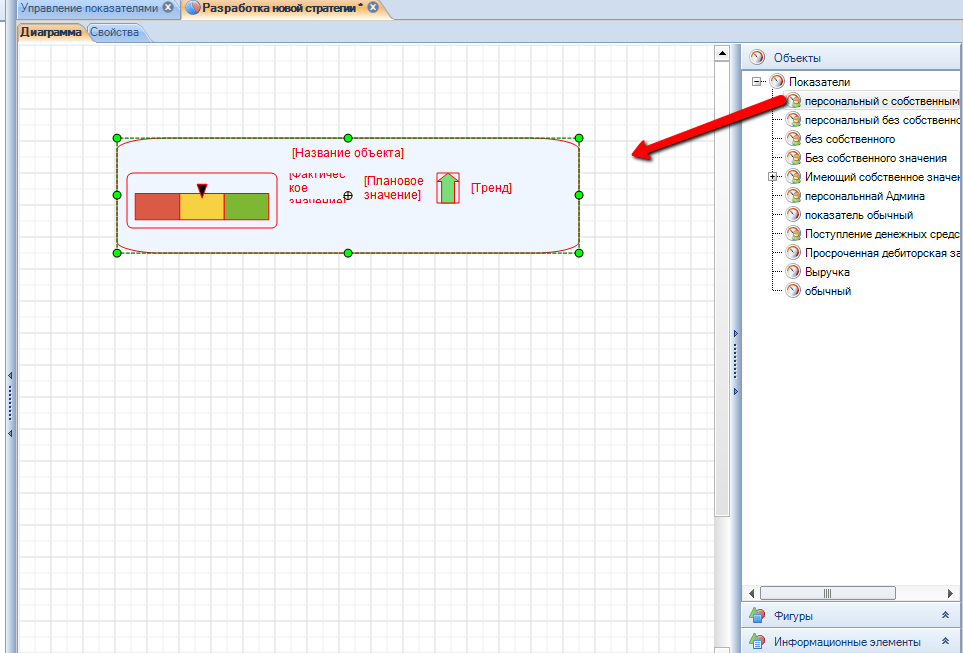Expand the Информационные элементы section
Image resolution: width=963 pixels, height=653 pixels.
[x=945, y=642]
